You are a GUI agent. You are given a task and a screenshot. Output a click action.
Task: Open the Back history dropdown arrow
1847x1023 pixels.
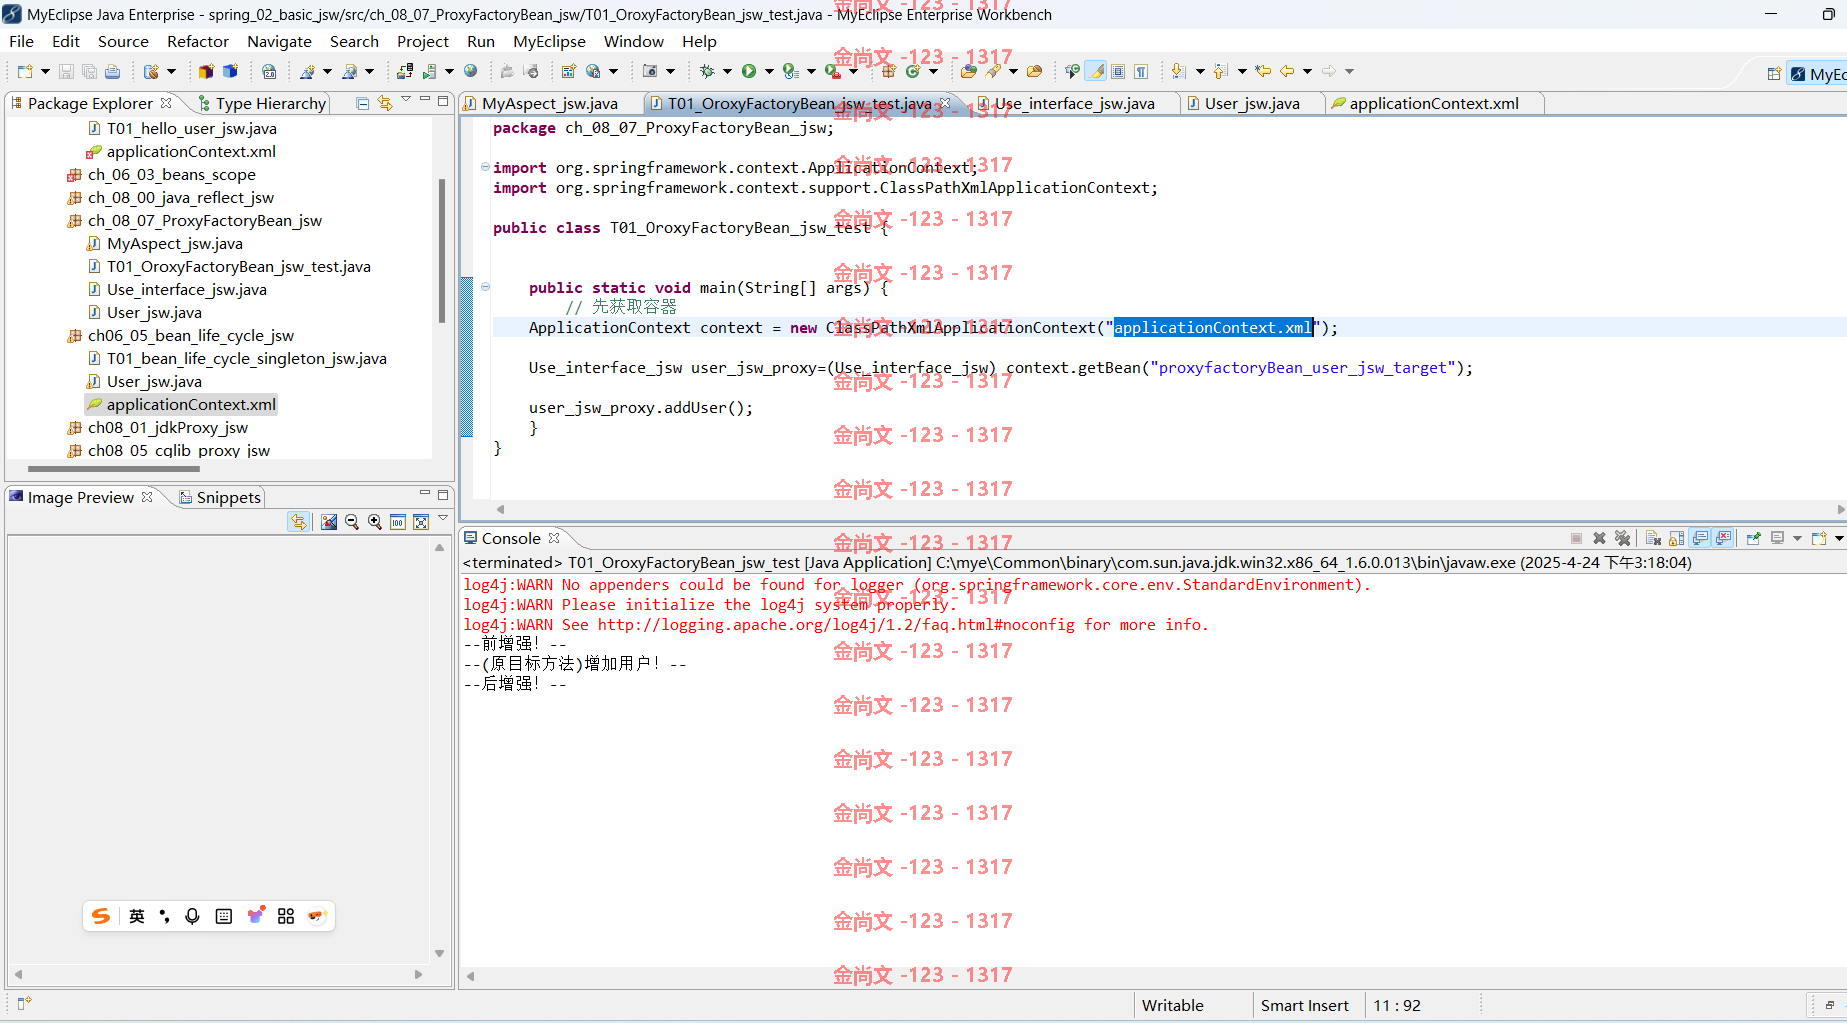[1307, 71]
